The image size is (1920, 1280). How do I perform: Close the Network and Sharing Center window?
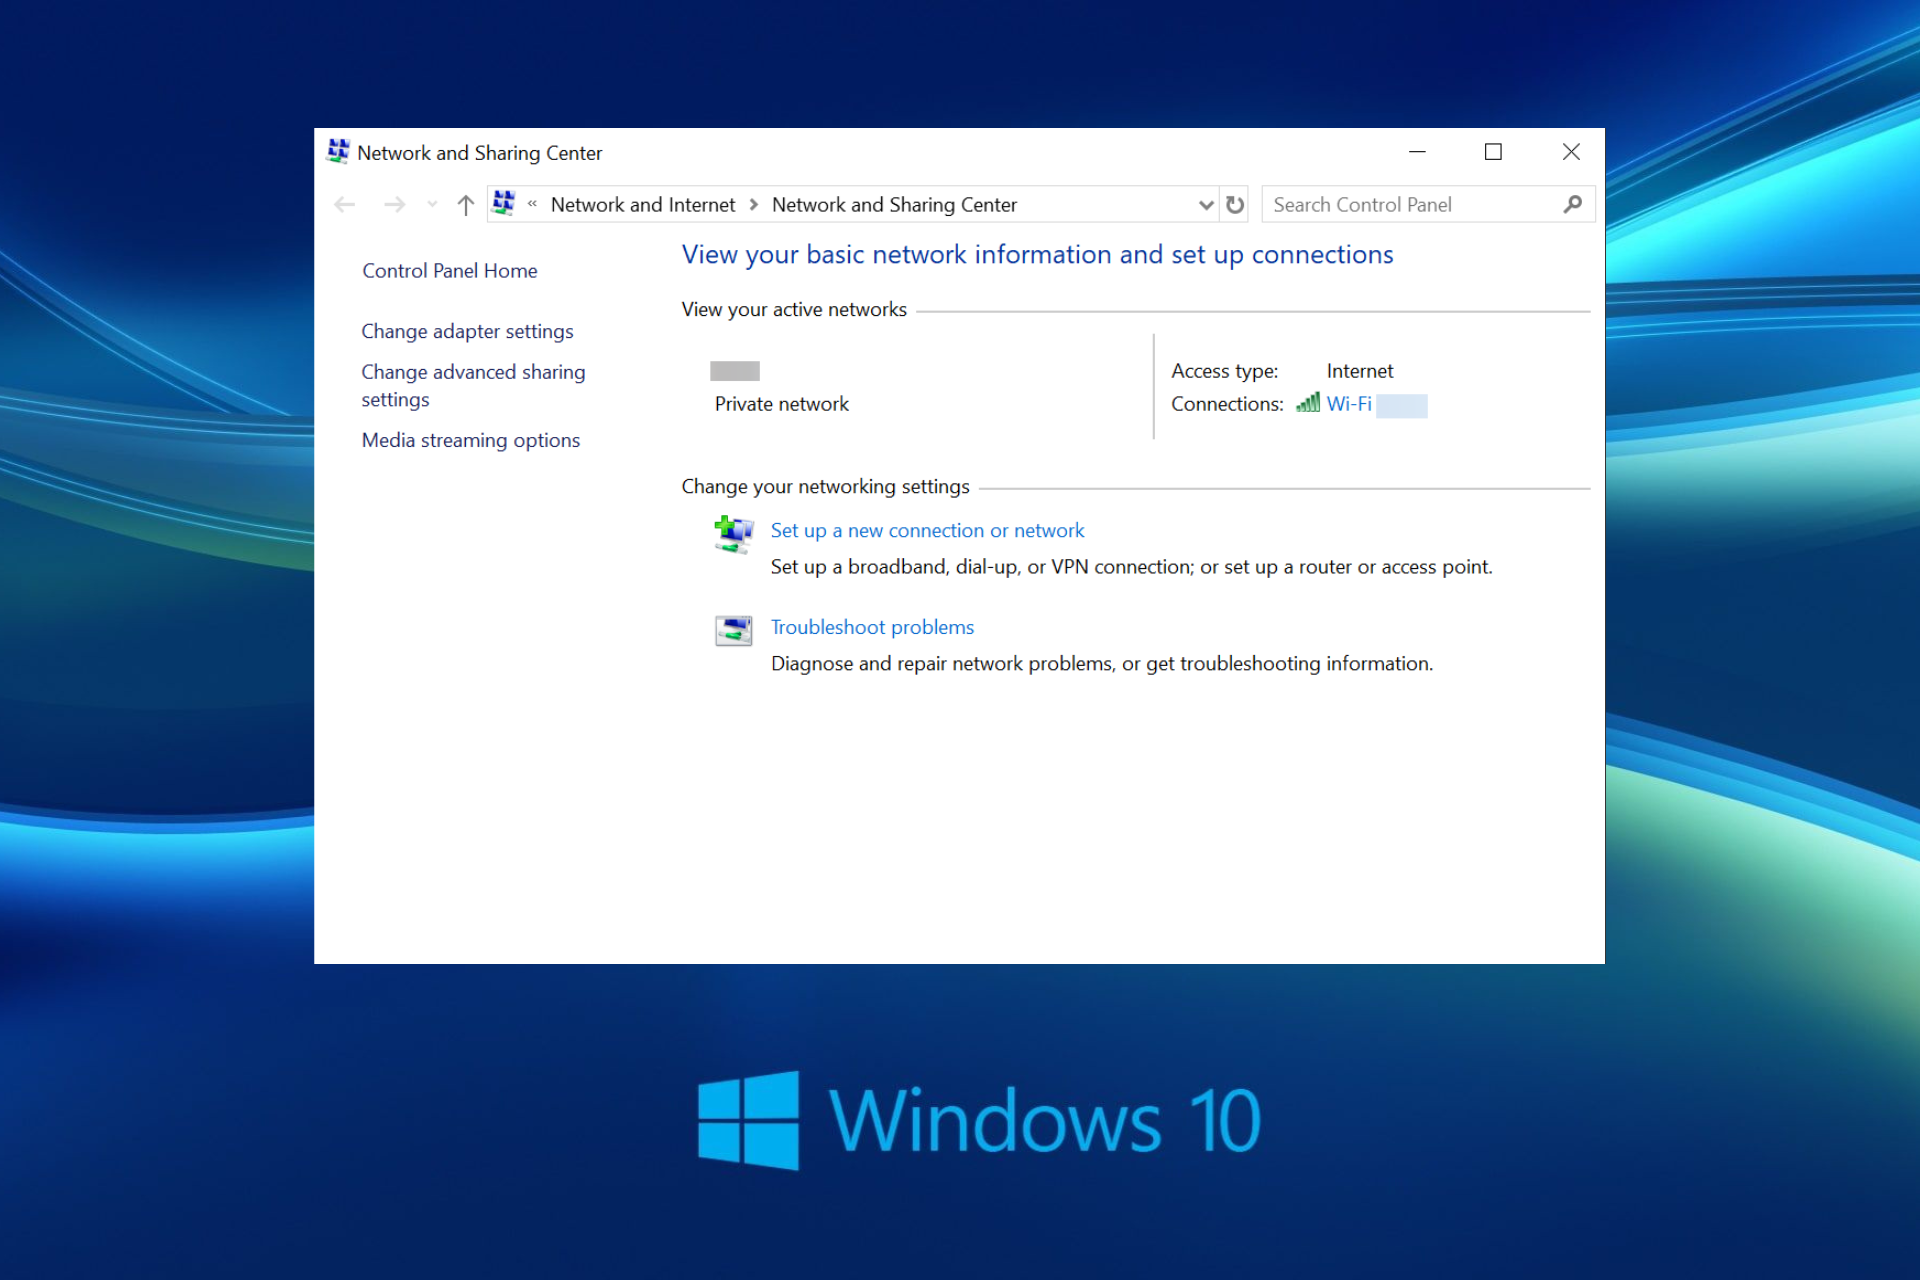[x=1570, y=152]
